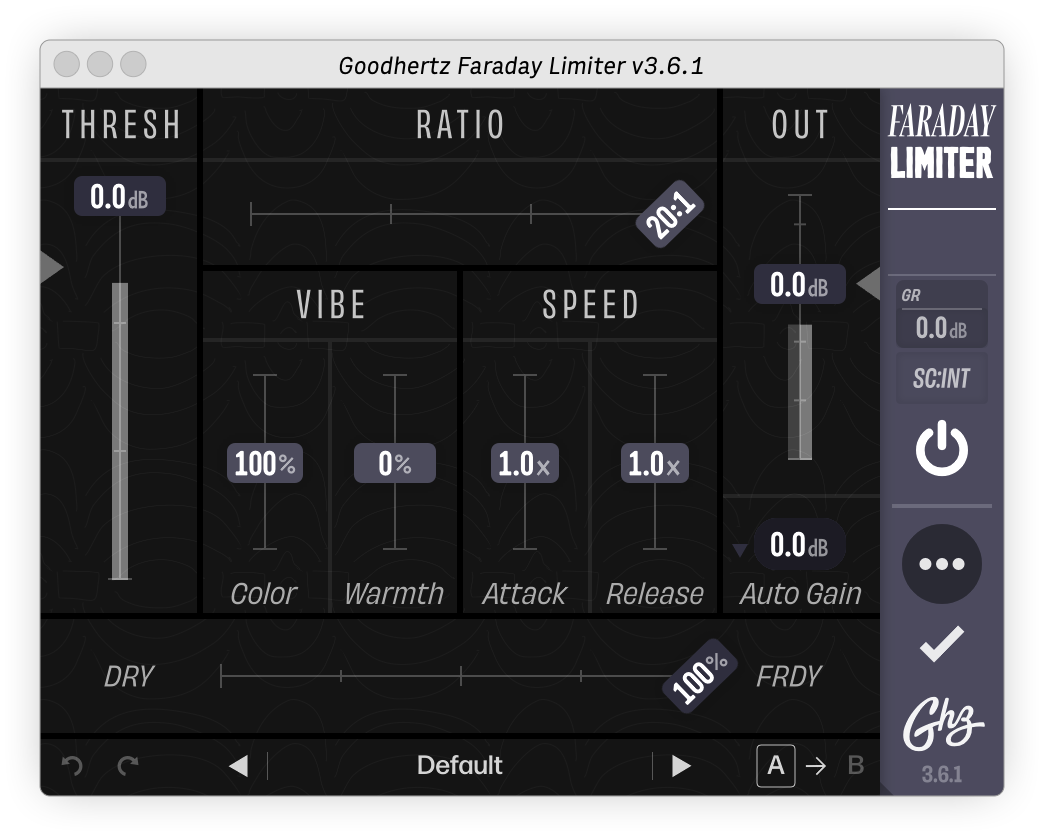Click the THRESH section header
The height and width of the screenshot is (836, 1044).
click(x=121, y=124)
